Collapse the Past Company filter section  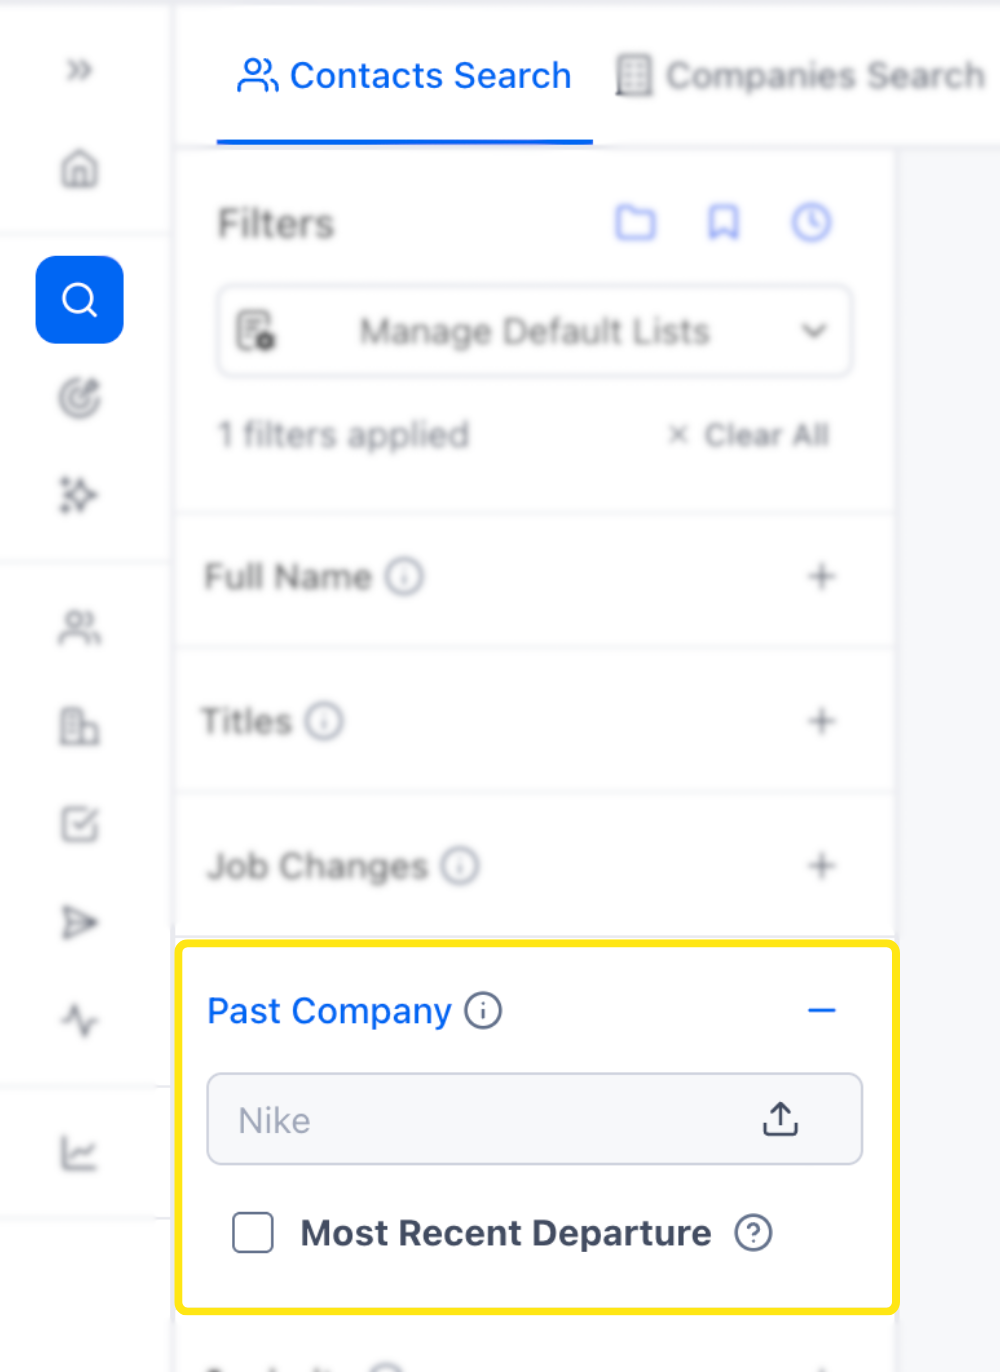tap(822, 1011)
